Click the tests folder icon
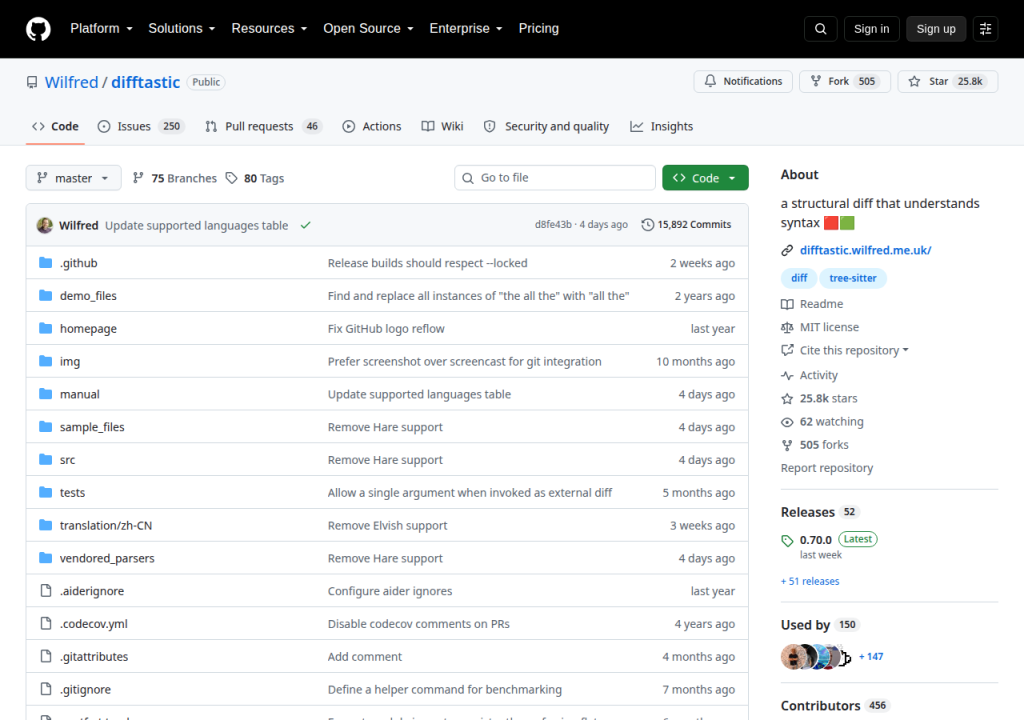The width and height of the screenshot is (1024, 720). tap(45, 492)
